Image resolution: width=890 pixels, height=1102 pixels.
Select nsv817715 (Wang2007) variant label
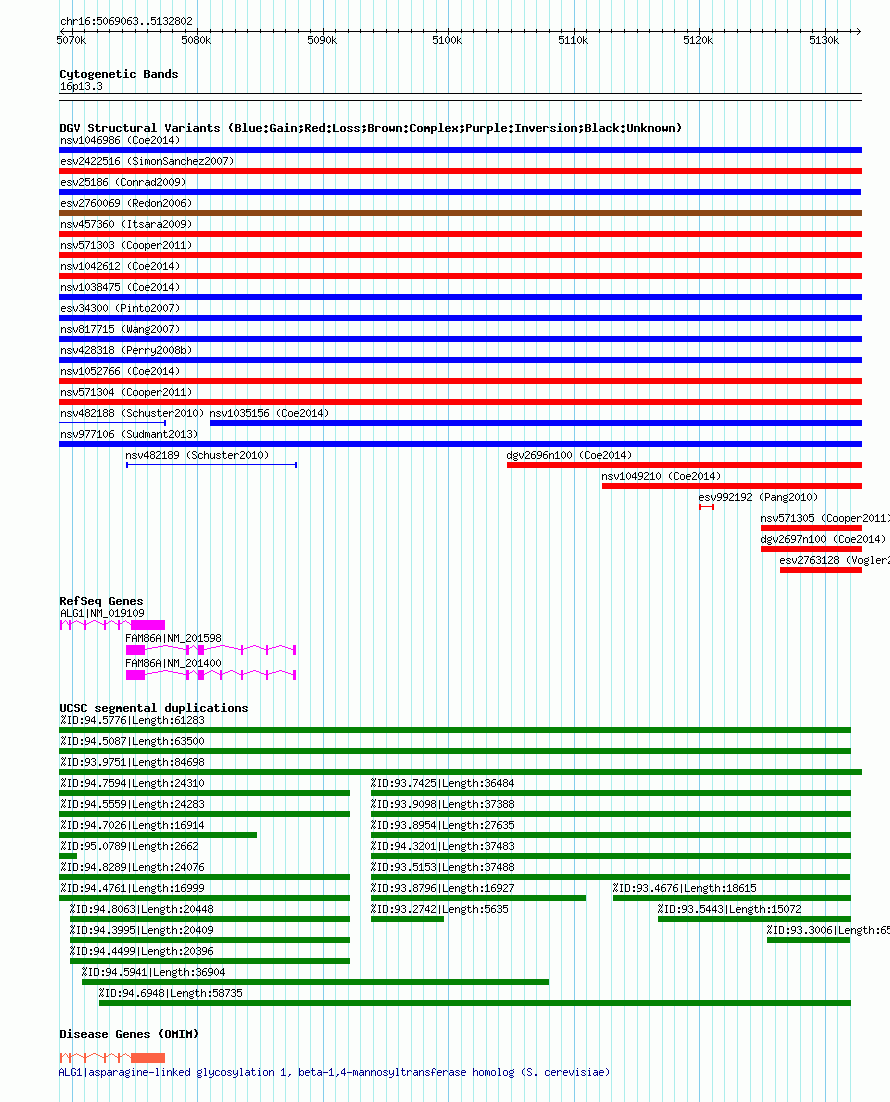120,330
